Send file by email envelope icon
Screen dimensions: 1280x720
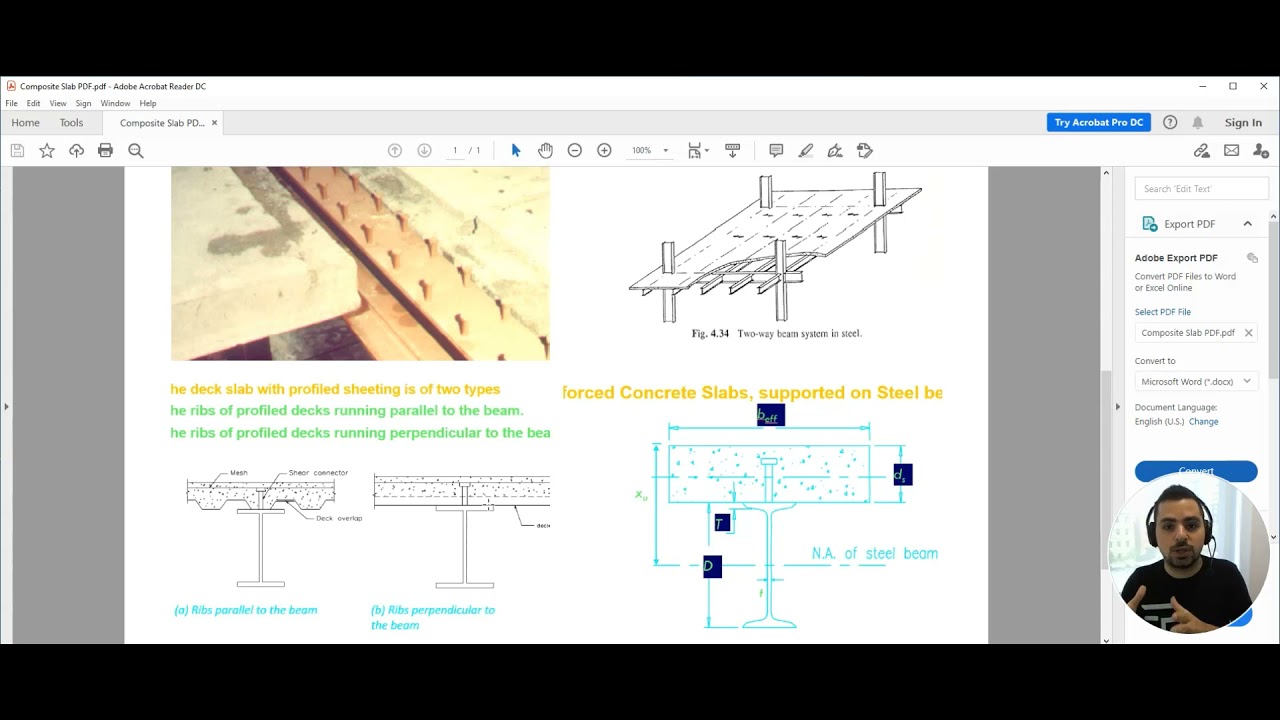(1232, 150)
